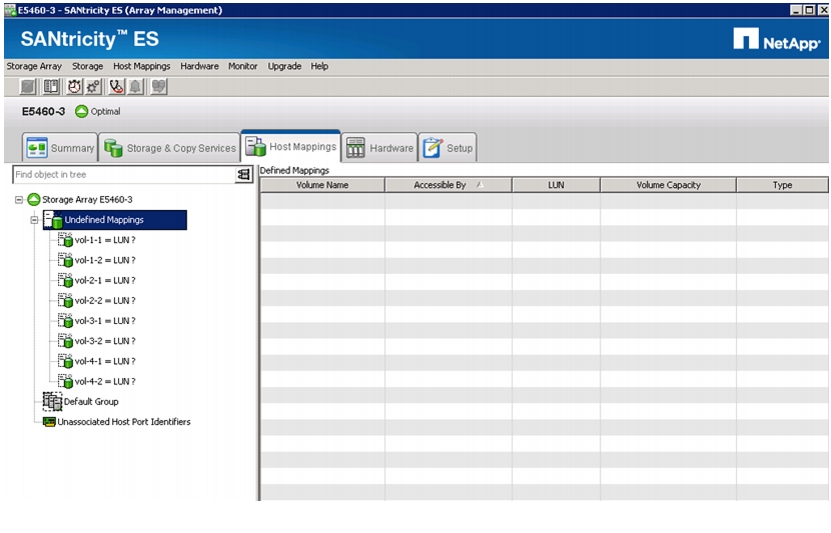Screen dimensions: 831x533
Task: Select vol-4-1 = LUN ? row
Action: pyautogui.click(x=97, y=361)
